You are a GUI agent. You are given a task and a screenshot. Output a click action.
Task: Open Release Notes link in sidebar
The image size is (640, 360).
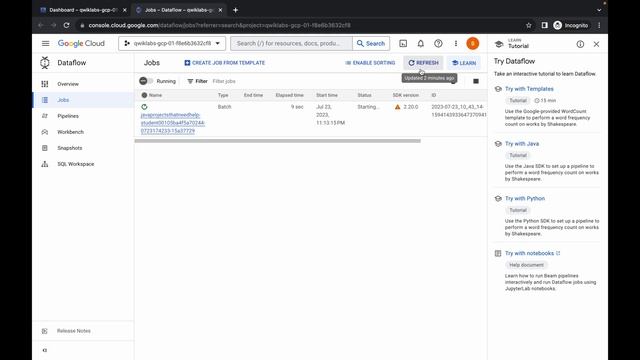click(73, 331)
